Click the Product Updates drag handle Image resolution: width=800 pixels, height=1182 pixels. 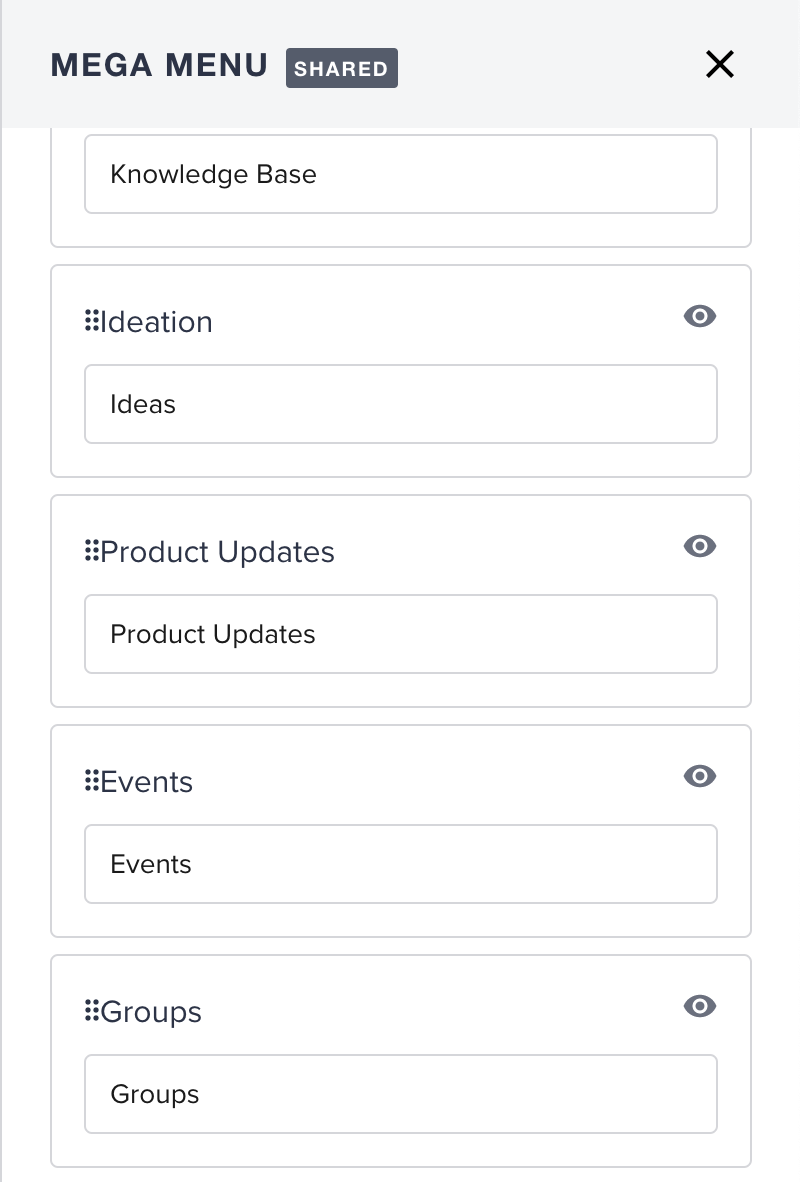click(x=92, y=551)
